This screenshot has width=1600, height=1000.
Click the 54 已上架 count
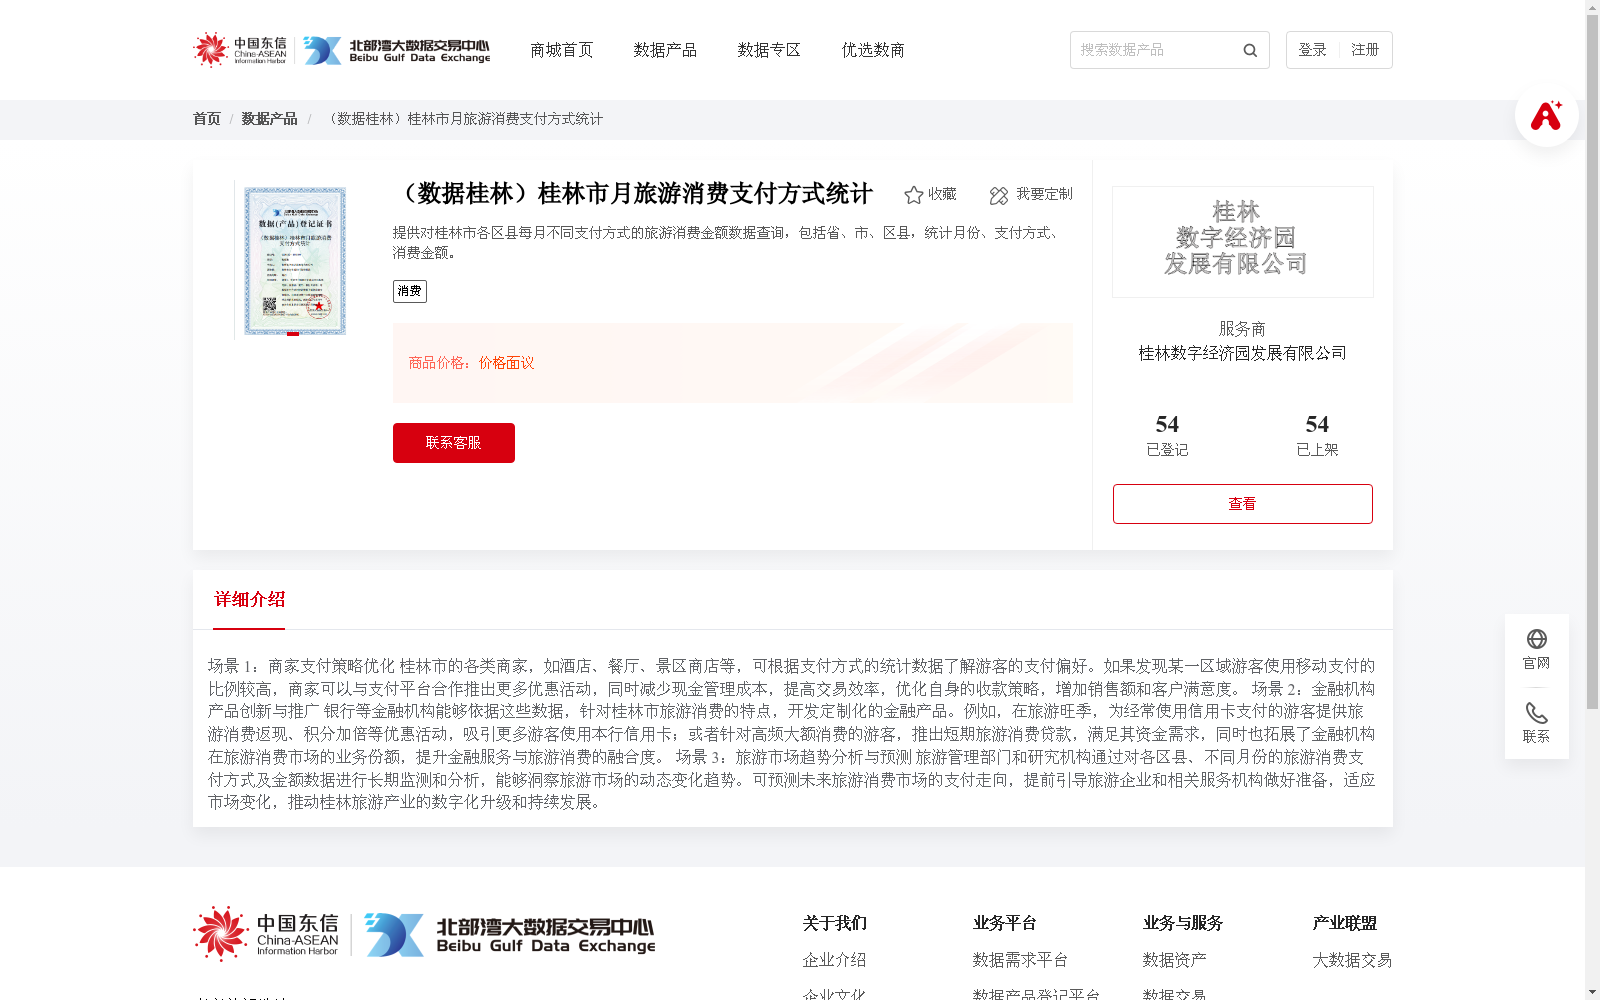[1317, 435]
